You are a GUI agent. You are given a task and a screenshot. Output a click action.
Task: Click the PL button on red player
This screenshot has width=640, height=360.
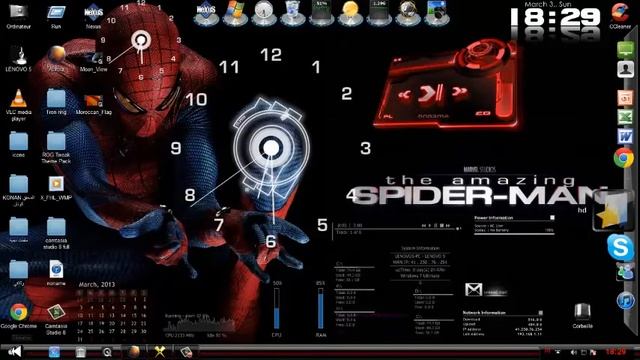click(389, 117)
